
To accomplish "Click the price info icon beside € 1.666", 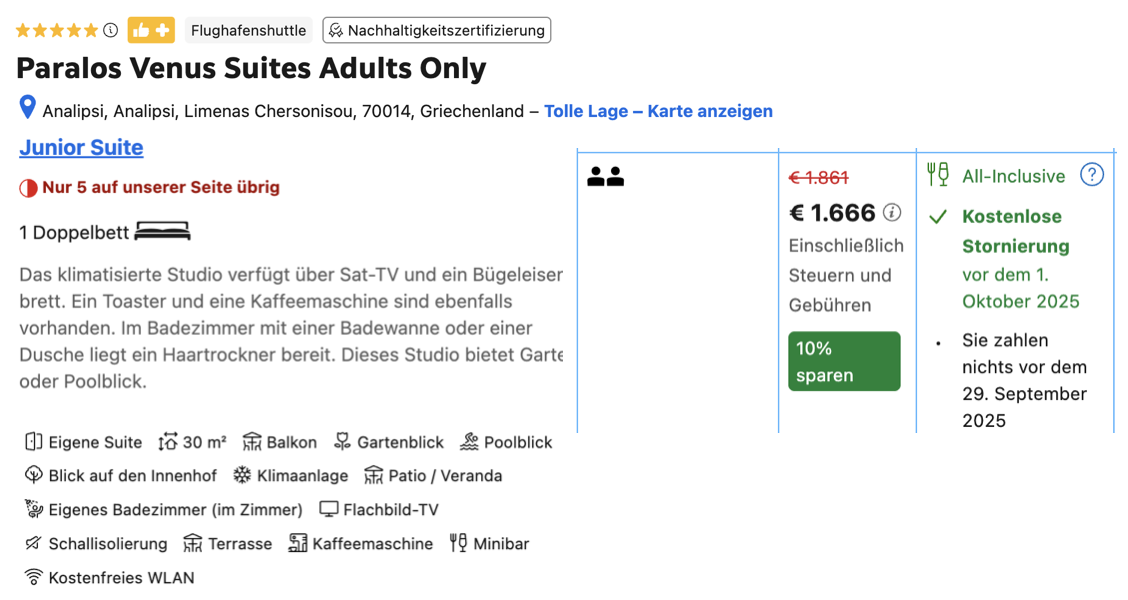I will point(892,212).
